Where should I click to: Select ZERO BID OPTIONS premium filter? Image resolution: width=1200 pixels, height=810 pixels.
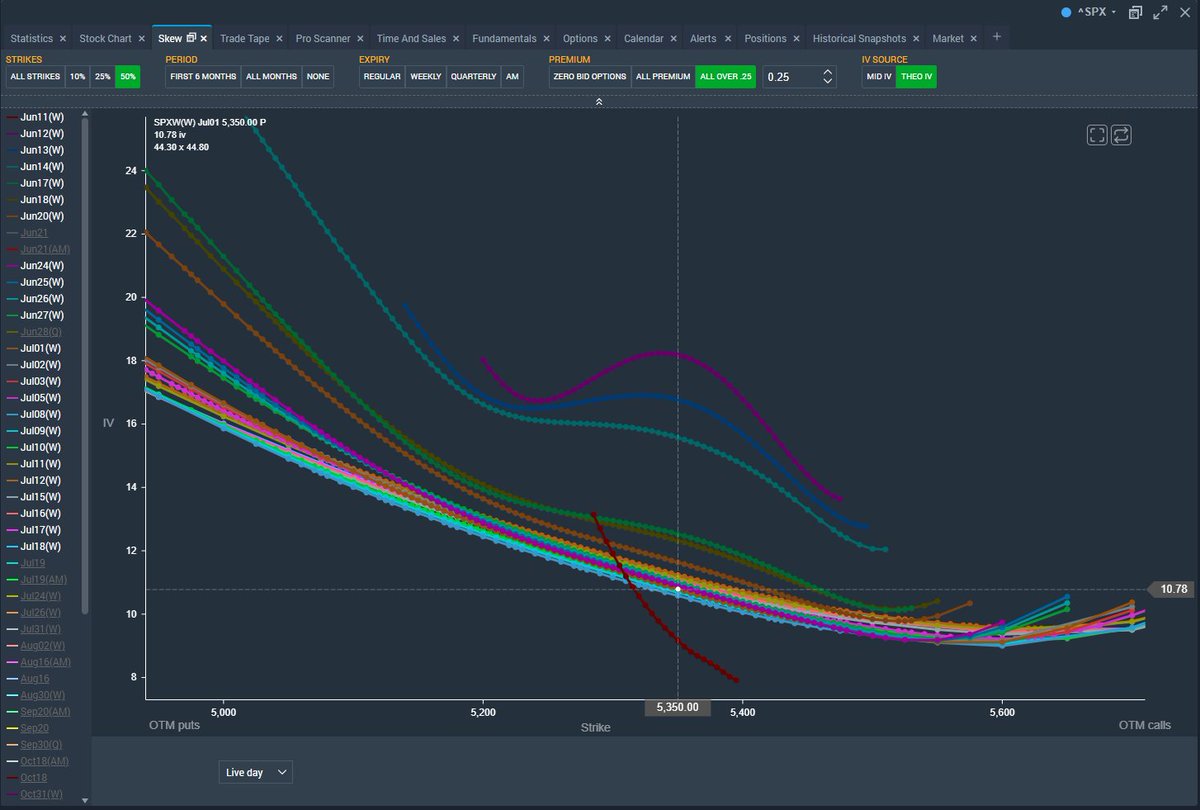pos(590,77)
